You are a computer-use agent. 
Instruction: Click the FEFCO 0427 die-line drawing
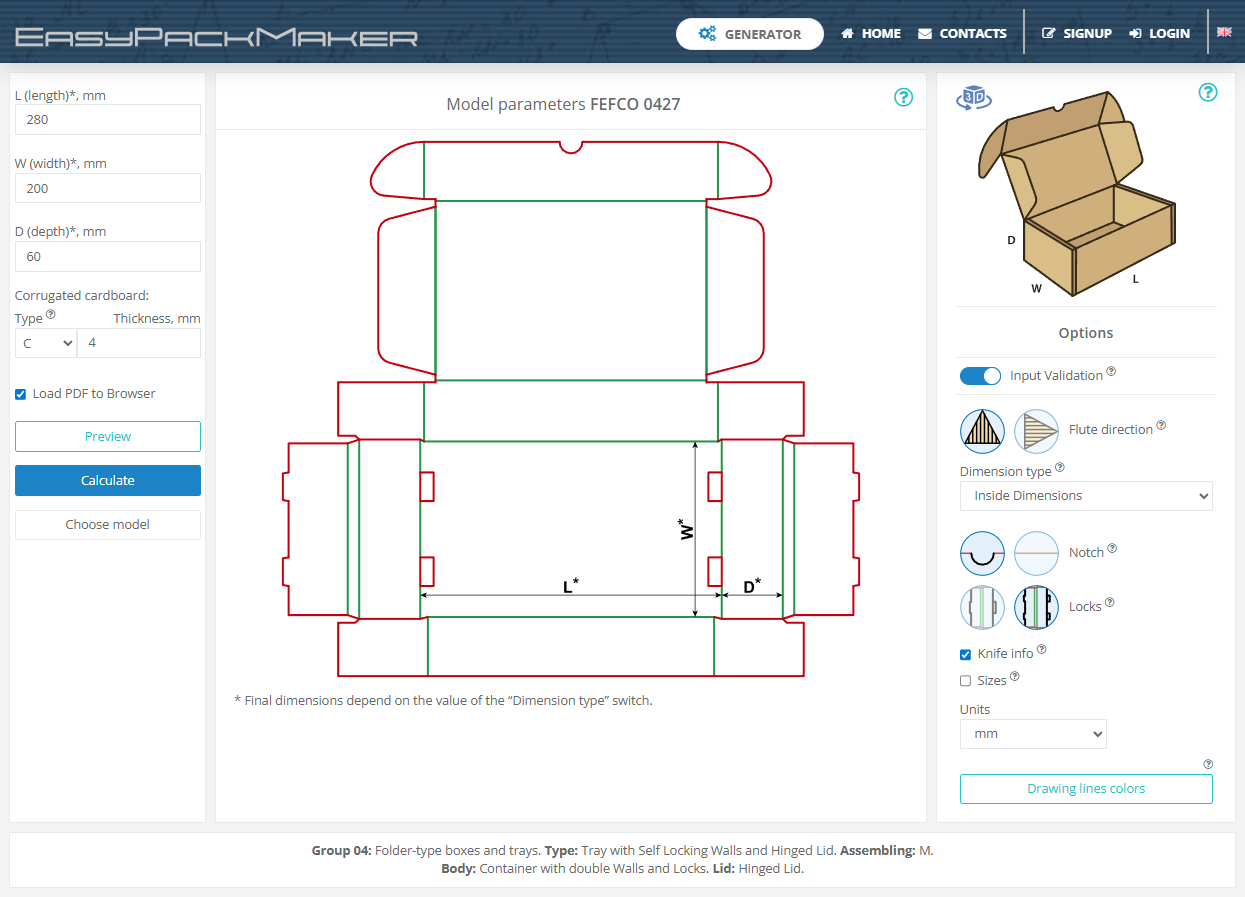click(570, 409)
